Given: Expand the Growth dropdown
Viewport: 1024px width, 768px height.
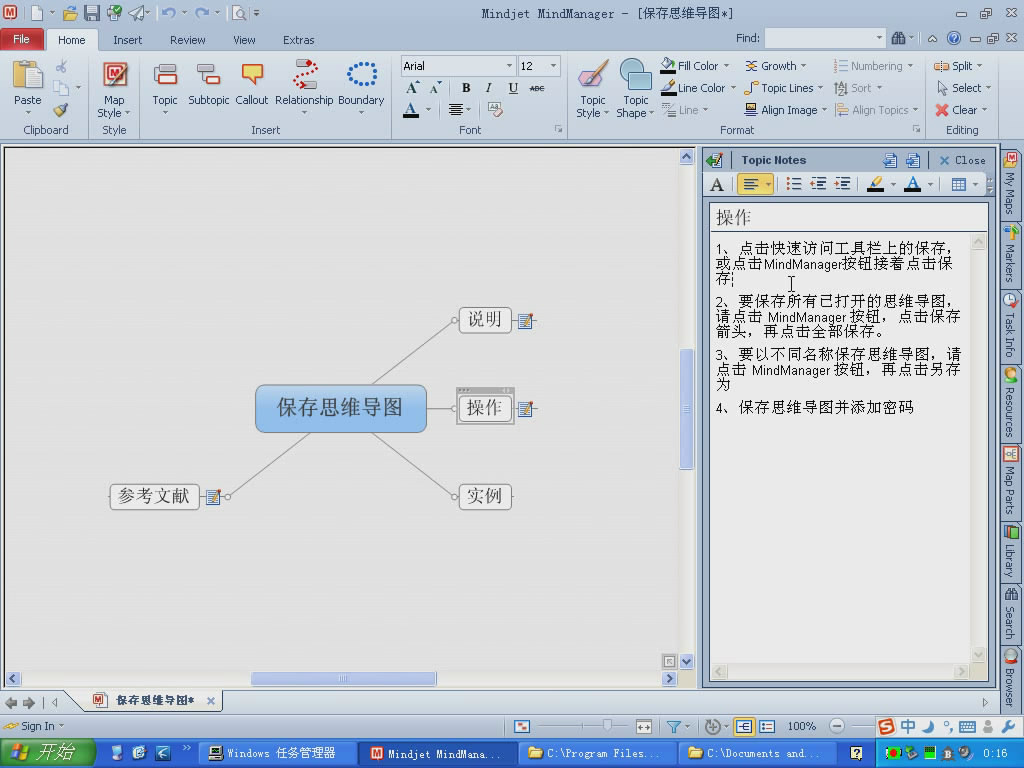Looking at the screenshot, I should pos(803,66).
